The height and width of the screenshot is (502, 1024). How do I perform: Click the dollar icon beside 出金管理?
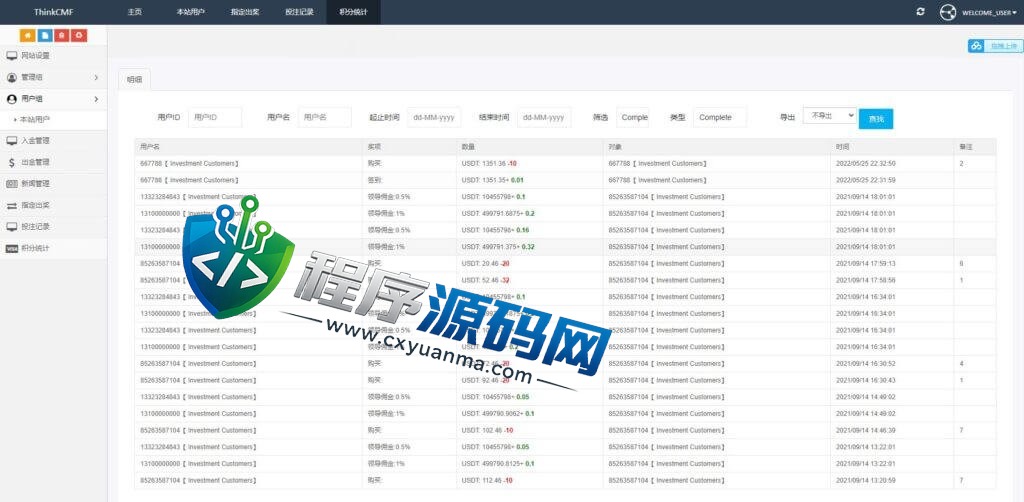pyautogui.click(x=12, y=162)
